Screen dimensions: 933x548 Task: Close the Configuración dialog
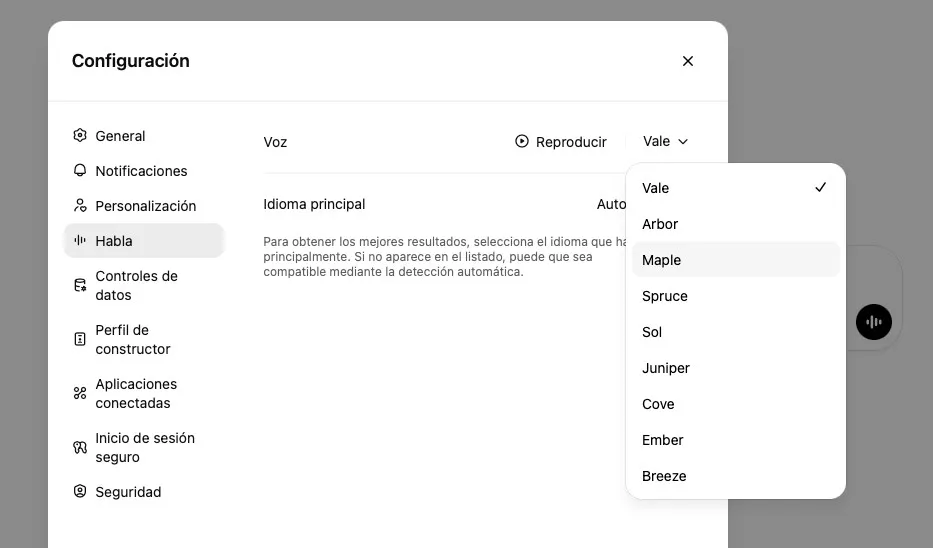coord(688,61)
